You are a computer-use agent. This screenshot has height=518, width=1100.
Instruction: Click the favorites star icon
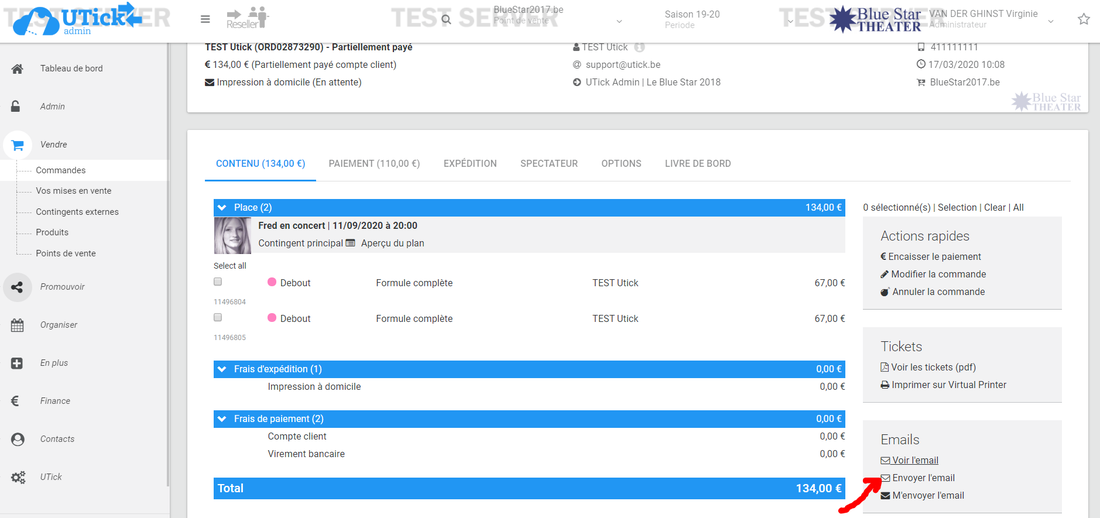1084,19
